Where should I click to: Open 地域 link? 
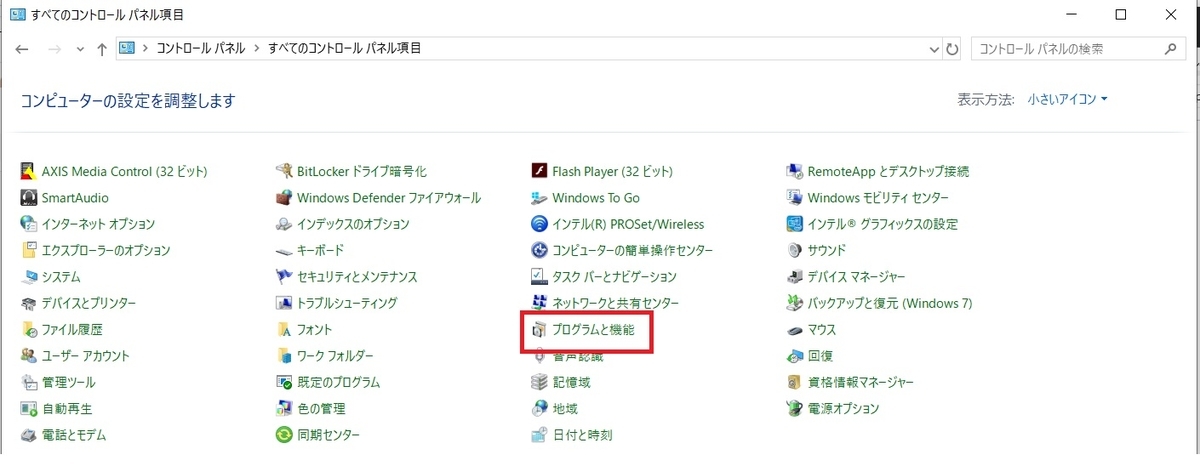pos(565,408)
